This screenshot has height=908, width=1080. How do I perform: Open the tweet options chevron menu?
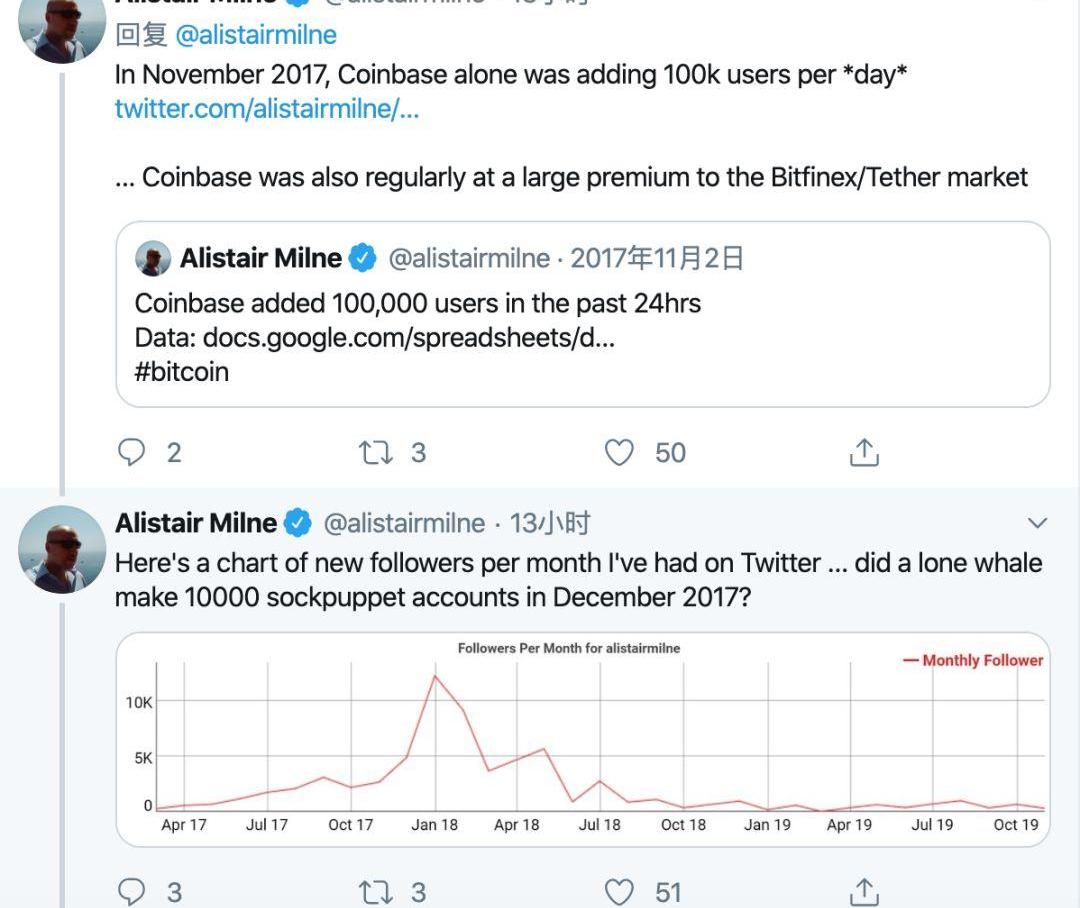[x=1038, y=523]
